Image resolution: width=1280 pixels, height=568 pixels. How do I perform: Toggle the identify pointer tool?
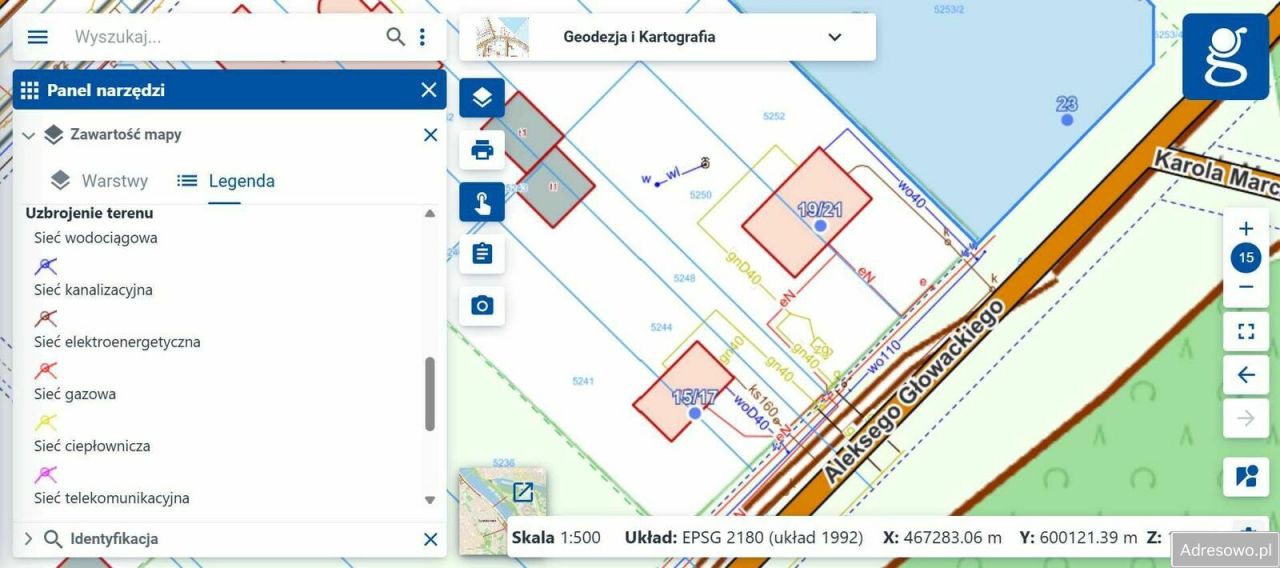[x=482, y=202]
